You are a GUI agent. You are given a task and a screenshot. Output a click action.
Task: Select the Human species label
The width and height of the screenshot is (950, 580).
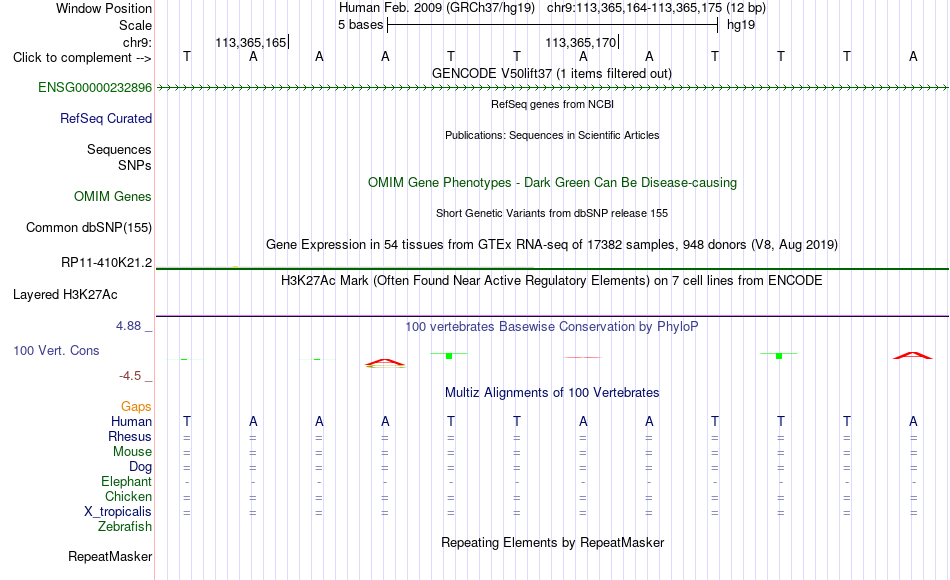pyautogui.click(x=131, y=421)
